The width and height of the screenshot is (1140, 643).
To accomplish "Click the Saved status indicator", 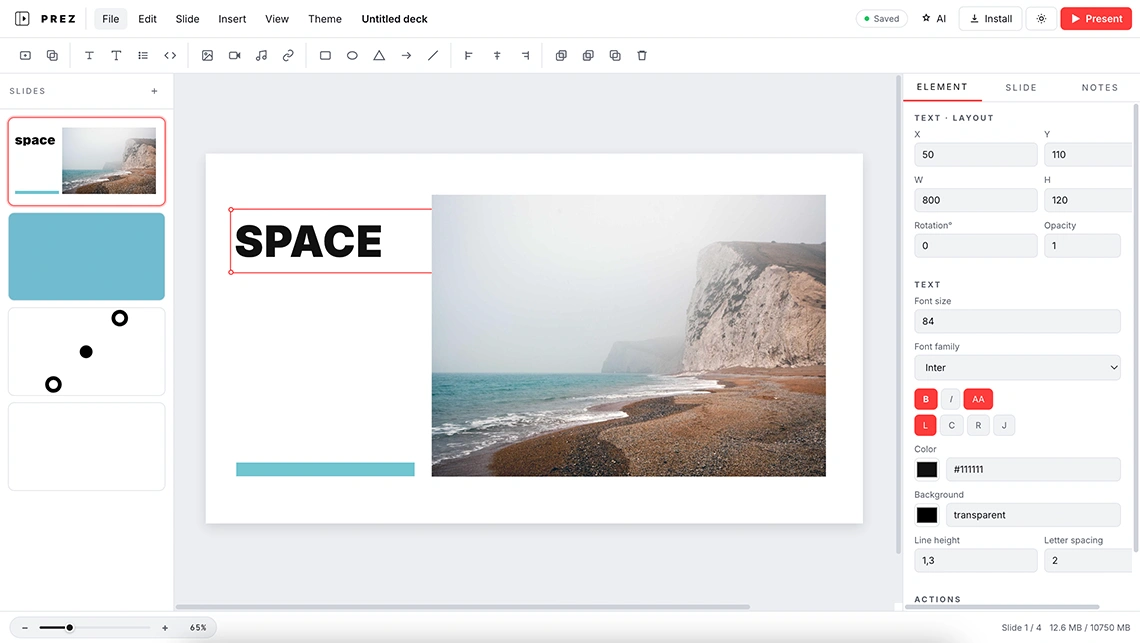I will coord(881,19).
